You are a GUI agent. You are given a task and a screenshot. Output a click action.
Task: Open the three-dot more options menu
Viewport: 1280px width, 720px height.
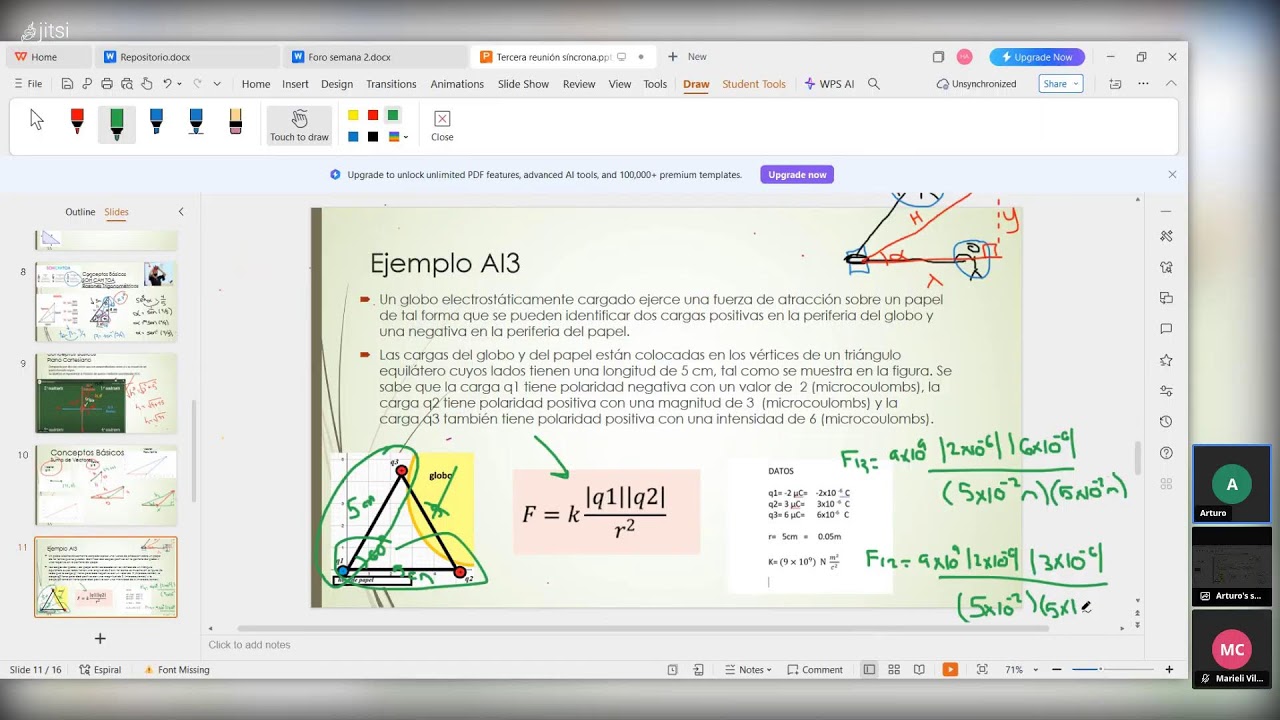(x=1143, y=84)
